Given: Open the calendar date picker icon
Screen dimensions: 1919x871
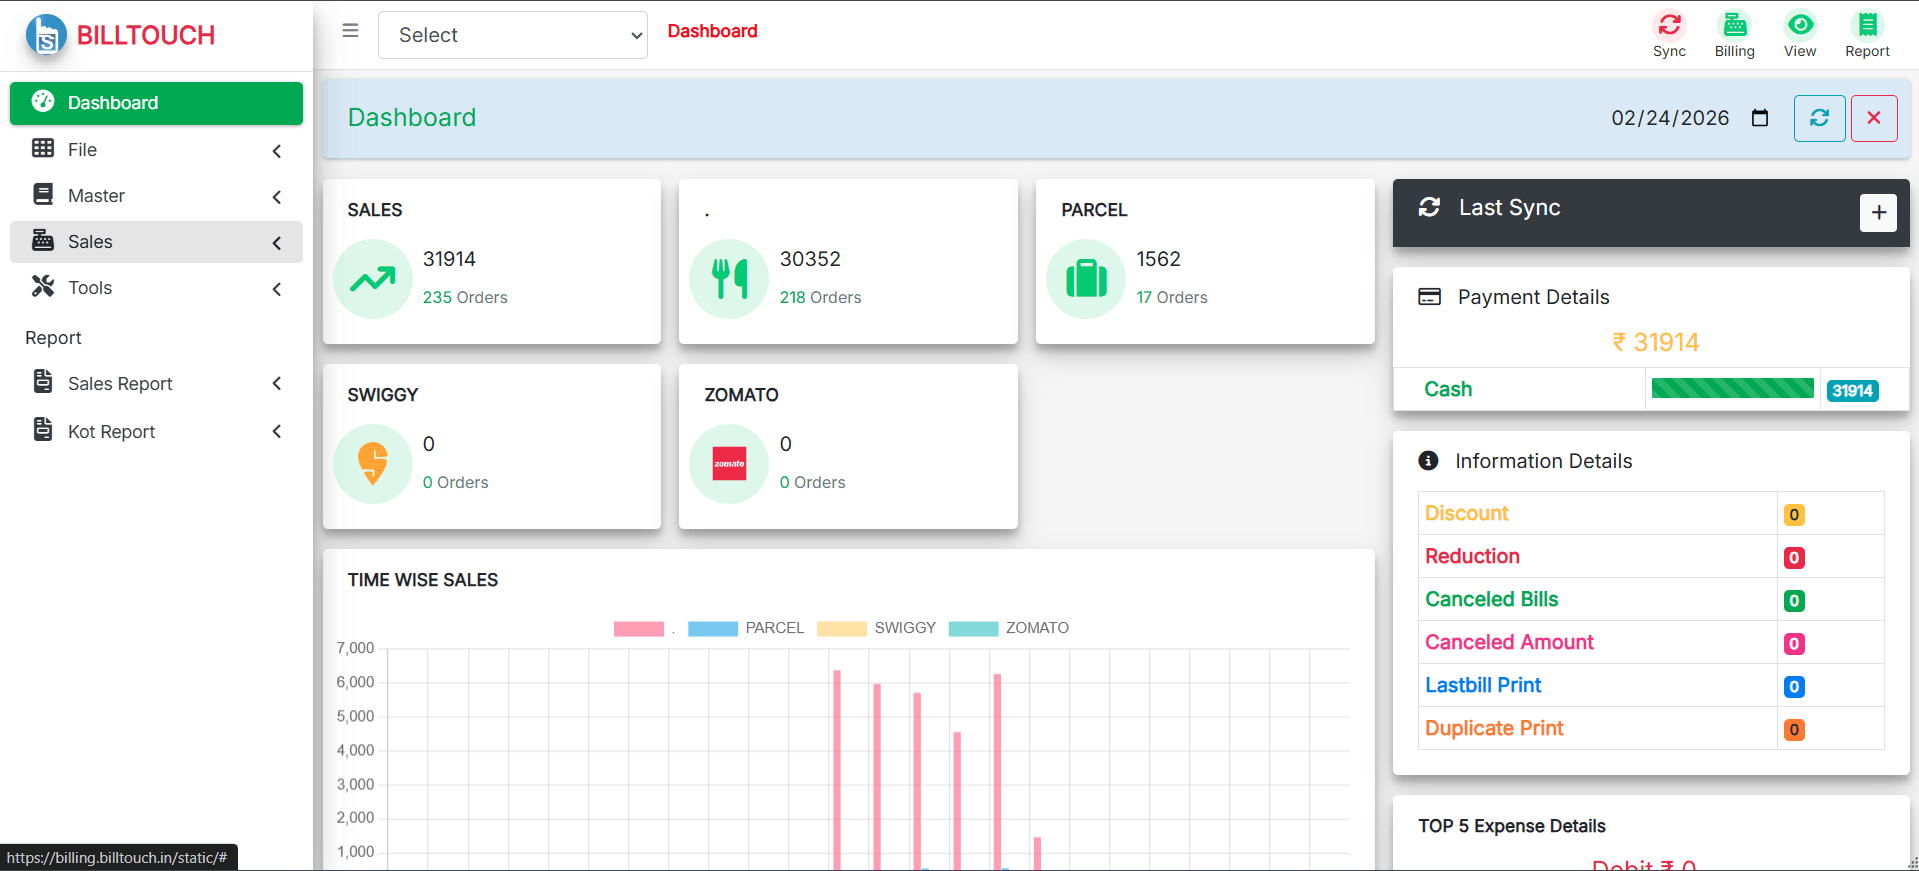Looking at the screenshot, I should [x=1760, y=118].
